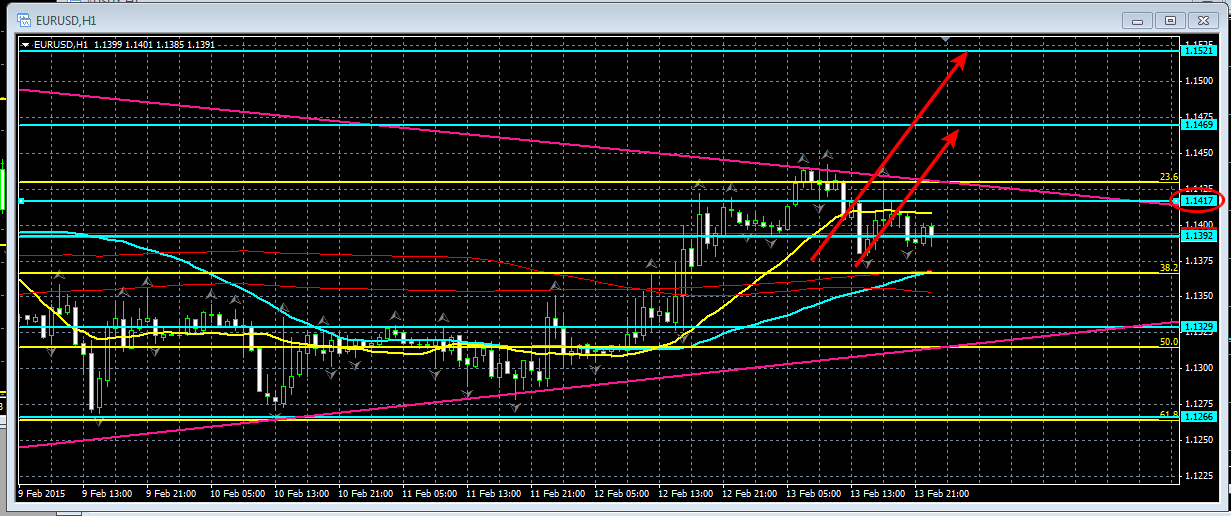1231x516 pixels.
Task: Click the 13 Feb 21:00 time label
Action: (x=941, y=494)
